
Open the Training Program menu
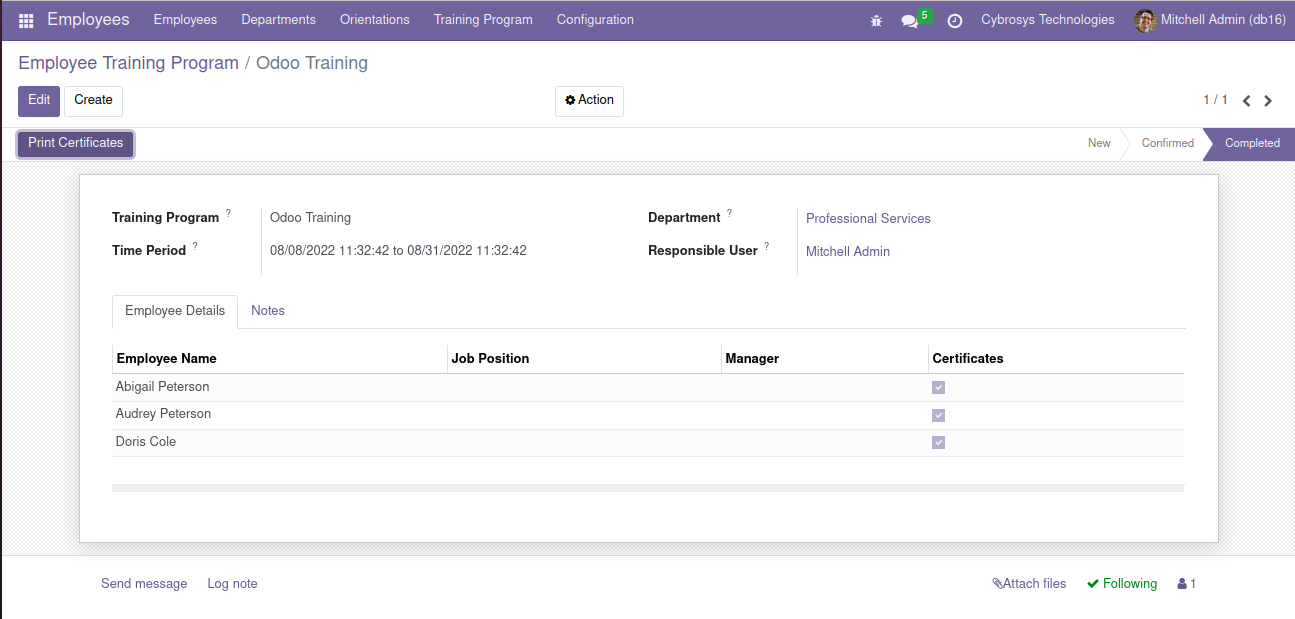coord(483,20)
